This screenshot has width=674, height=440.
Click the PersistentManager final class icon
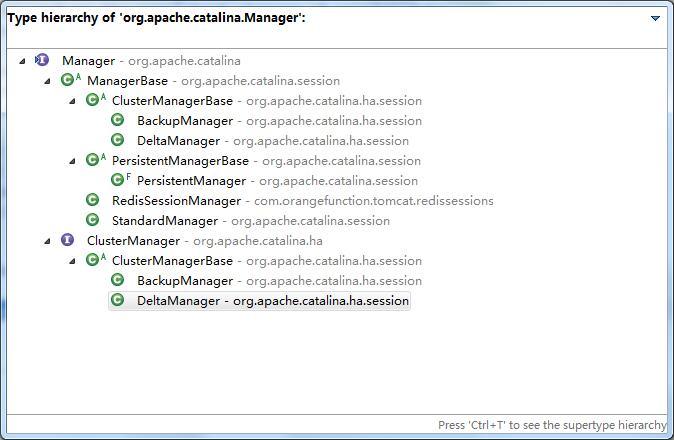coord(117,181)
